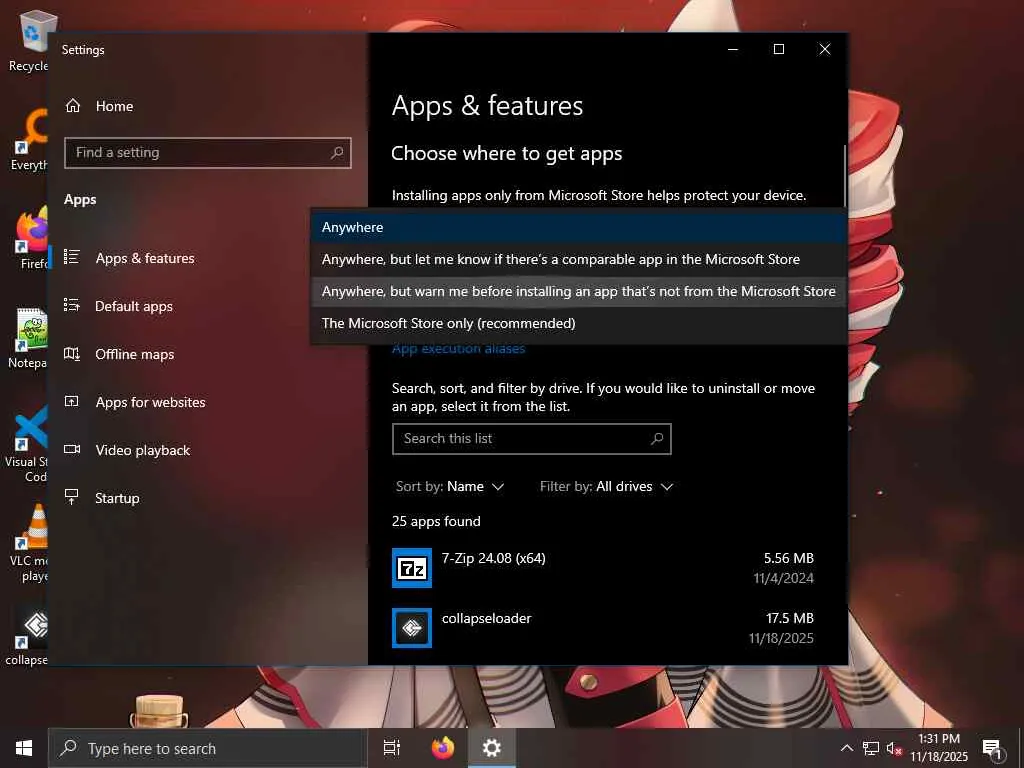This screenshot has width=1024, height=768.
Task: Open the Windows Start menu
Action: pos(24,748)
